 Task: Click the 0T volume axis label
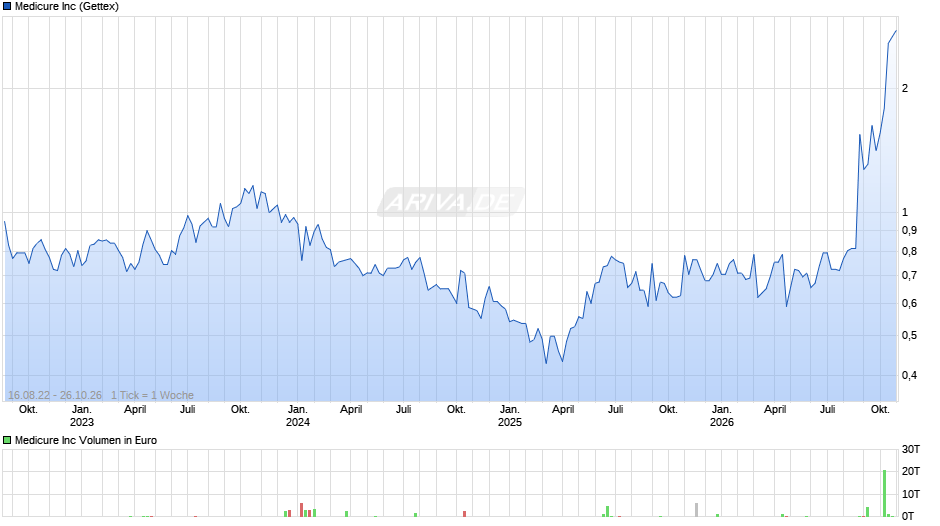click(908, 516)
